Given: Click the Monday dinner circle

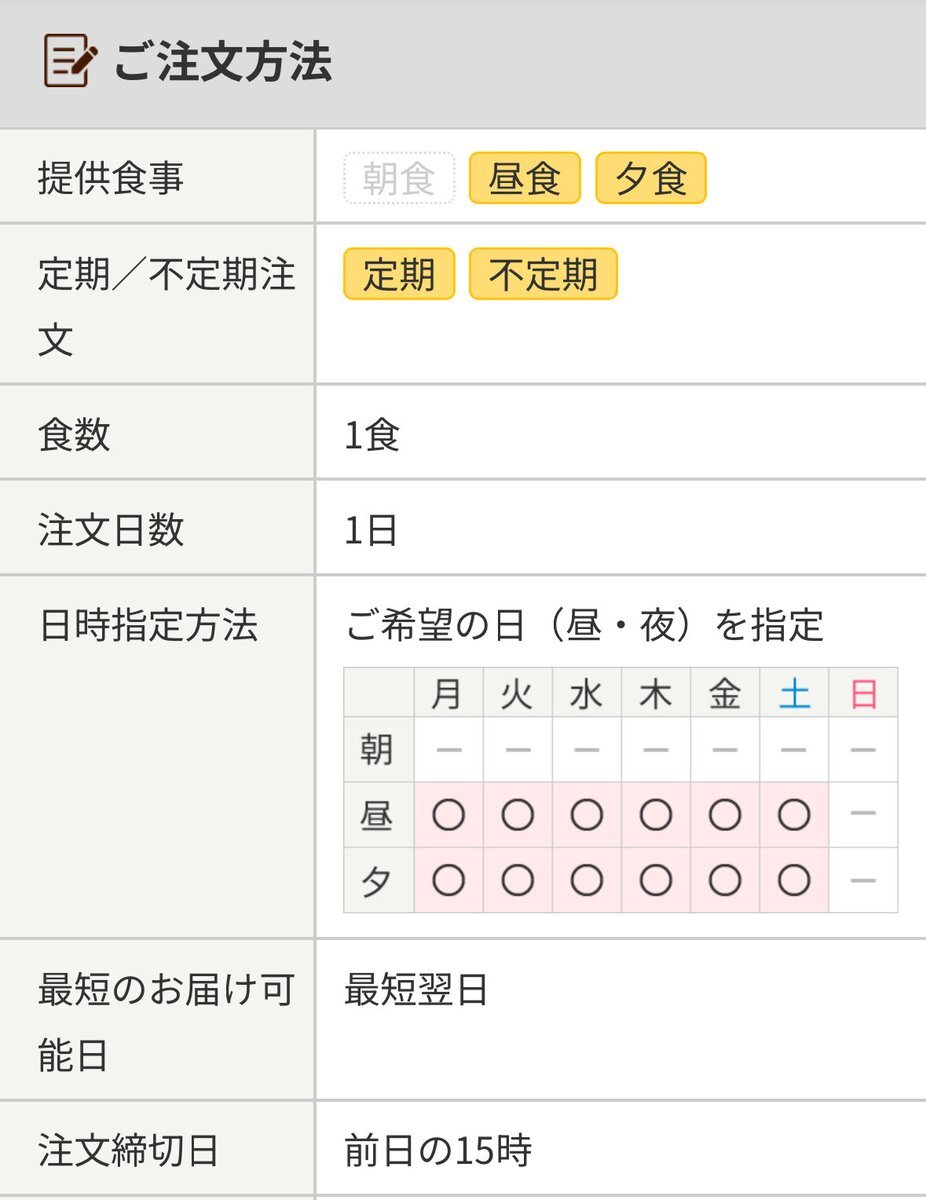Looking at the screenshot, I should coord(448,881).
